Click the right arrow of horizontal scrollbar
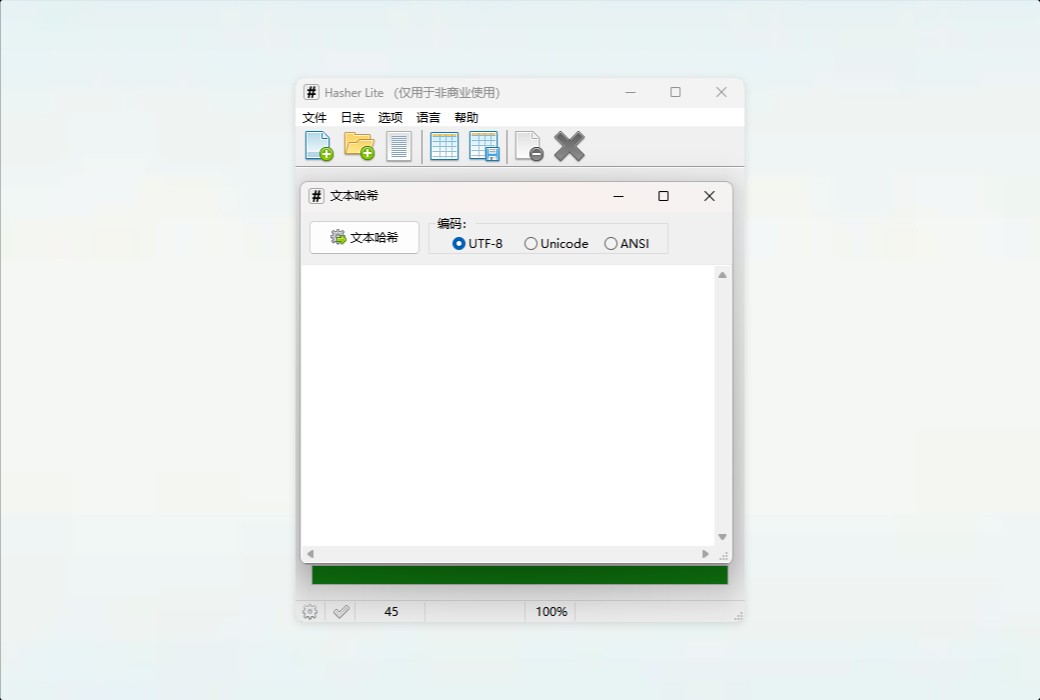 click(x=705, y=553)
